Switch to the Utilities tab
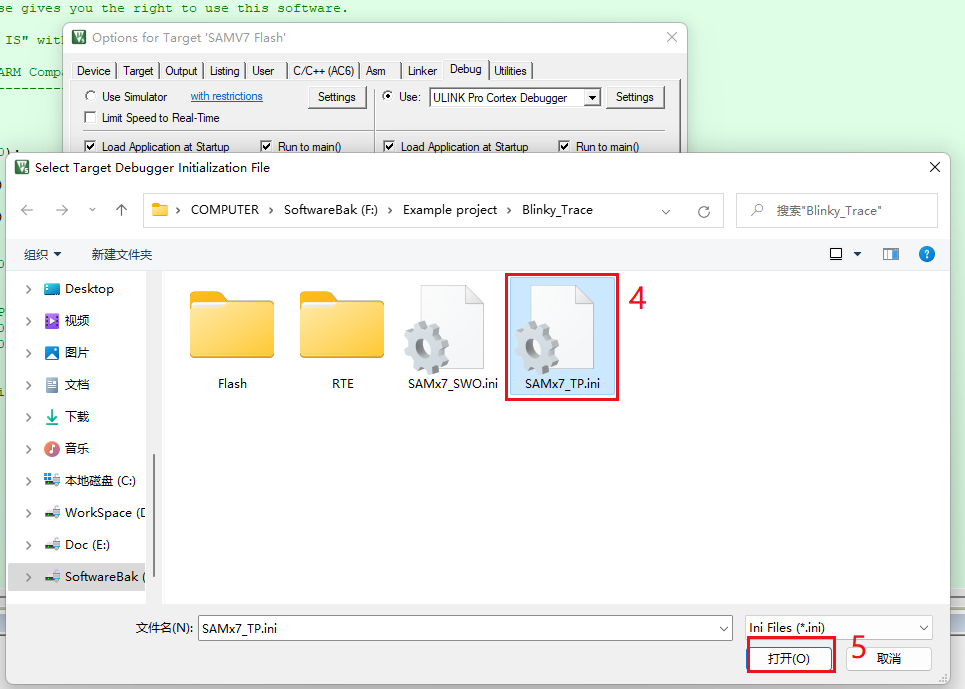The image size is (965, 689). click(x=510, y=71)
